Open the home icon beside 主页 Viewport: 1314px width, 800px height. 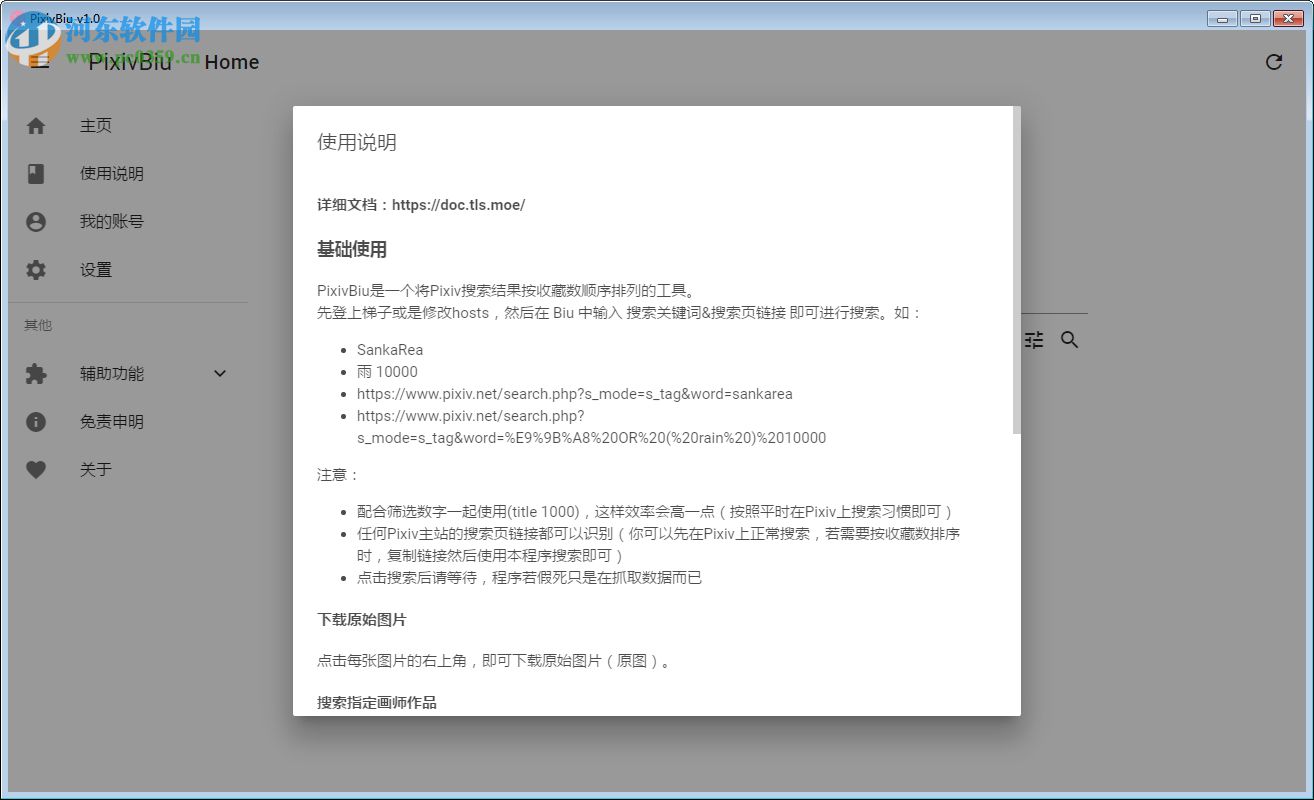coord(36,125)
